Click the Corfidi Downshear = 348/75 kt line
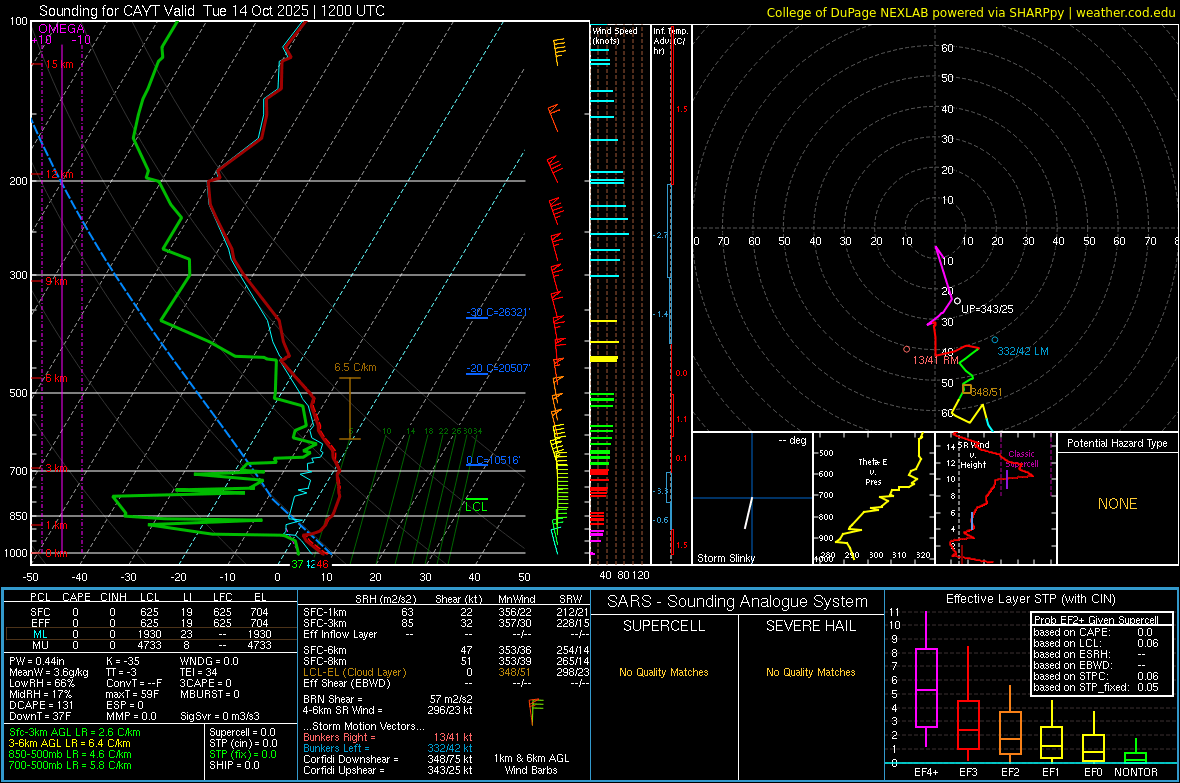 pyautogui.click(x=388, y=759)
